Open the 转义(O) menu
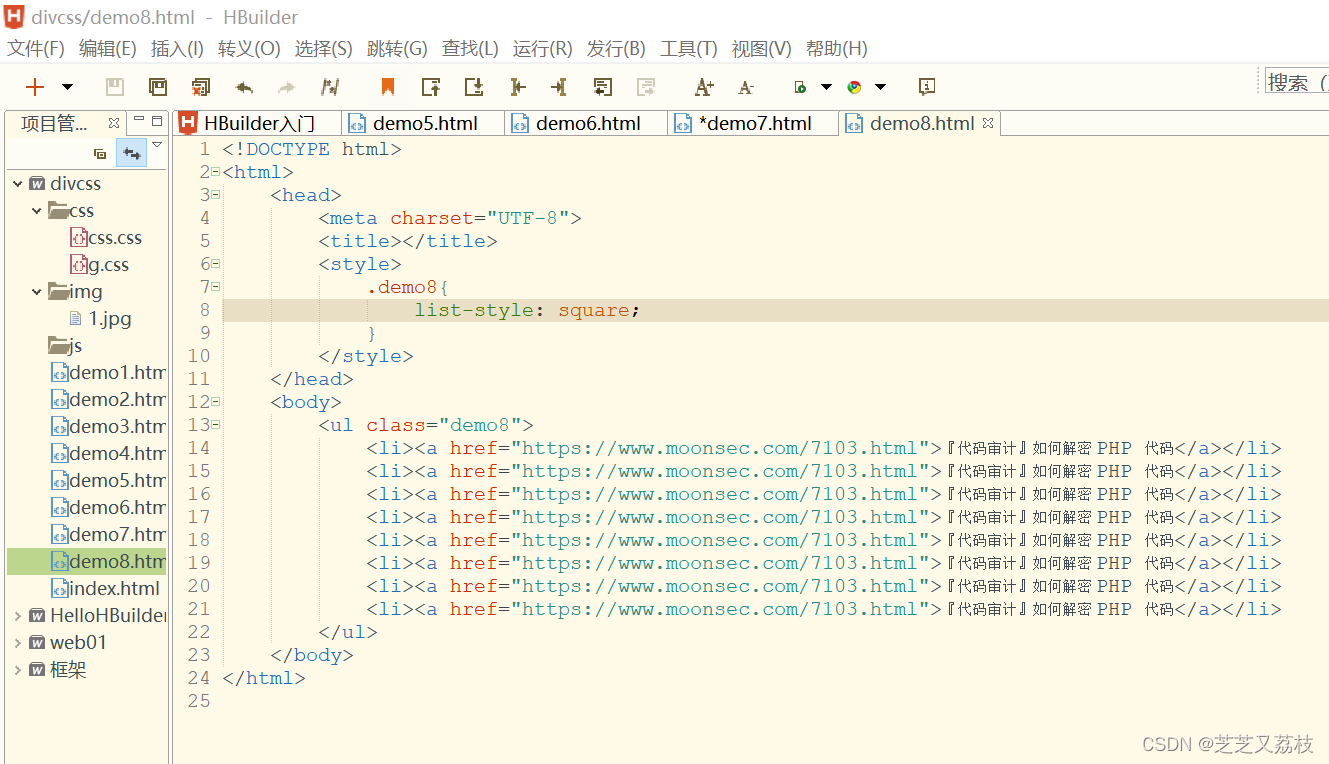The image size is (1329, 764). (249, 48)
